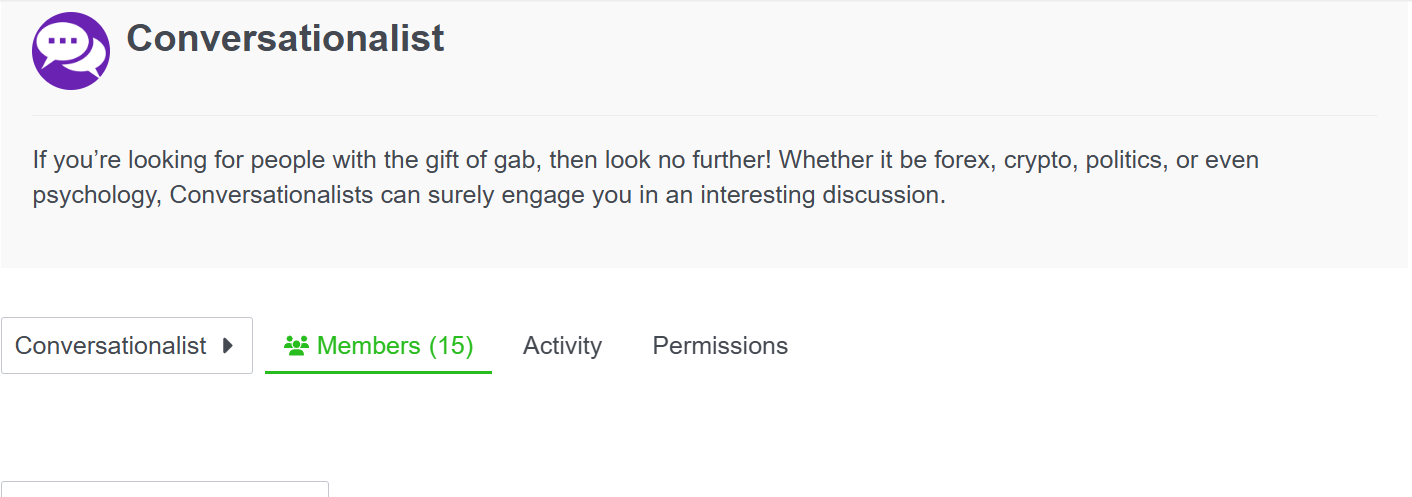
Task: Click the purple chat bubbles badge icon
Action: [71, 50]
